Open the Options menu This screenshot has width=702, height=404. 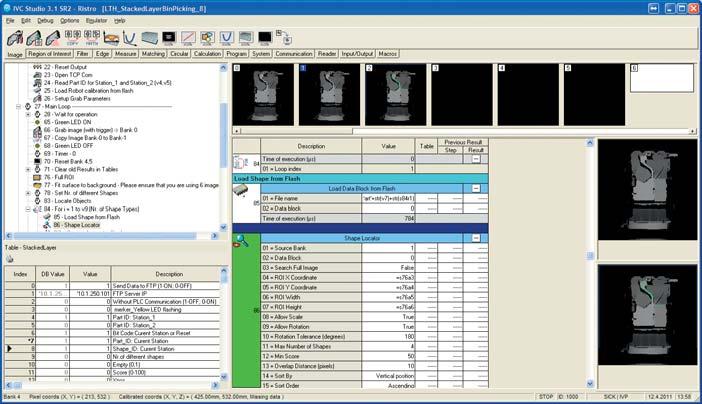[x=69, y=21]
